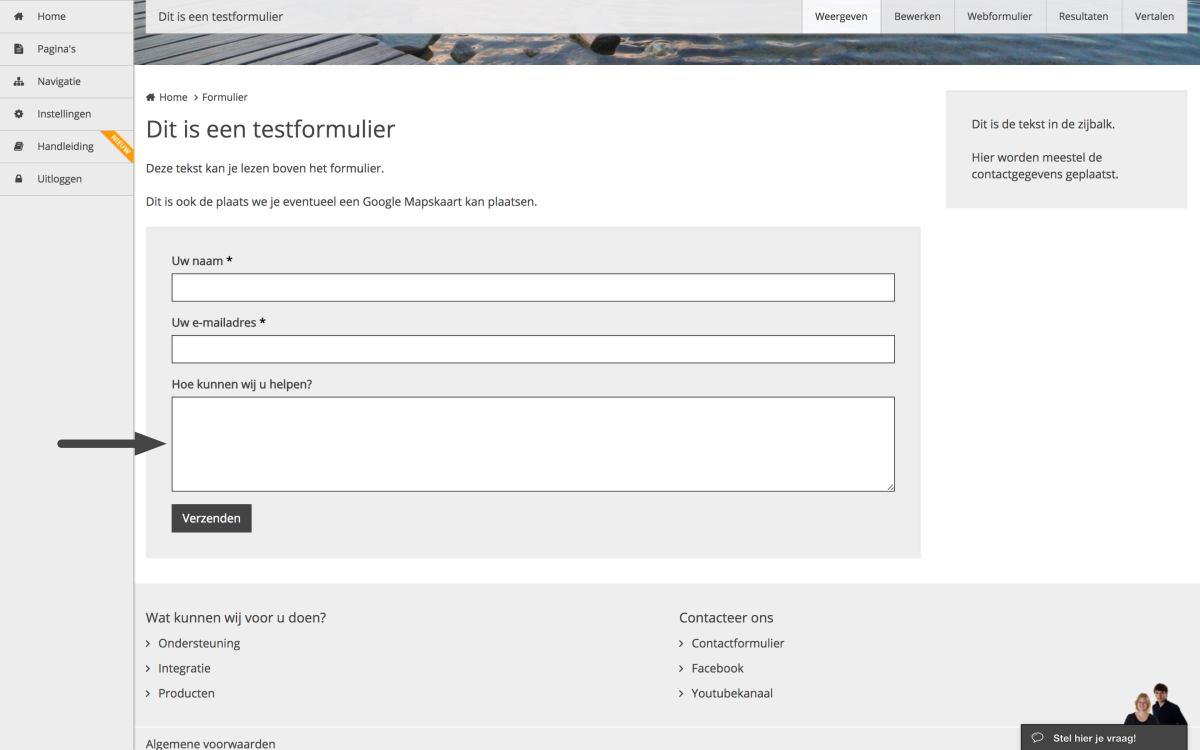Click the page heading Dit is een testformulier
This screenshot has width=1200, height=750.
click(271, 129)
